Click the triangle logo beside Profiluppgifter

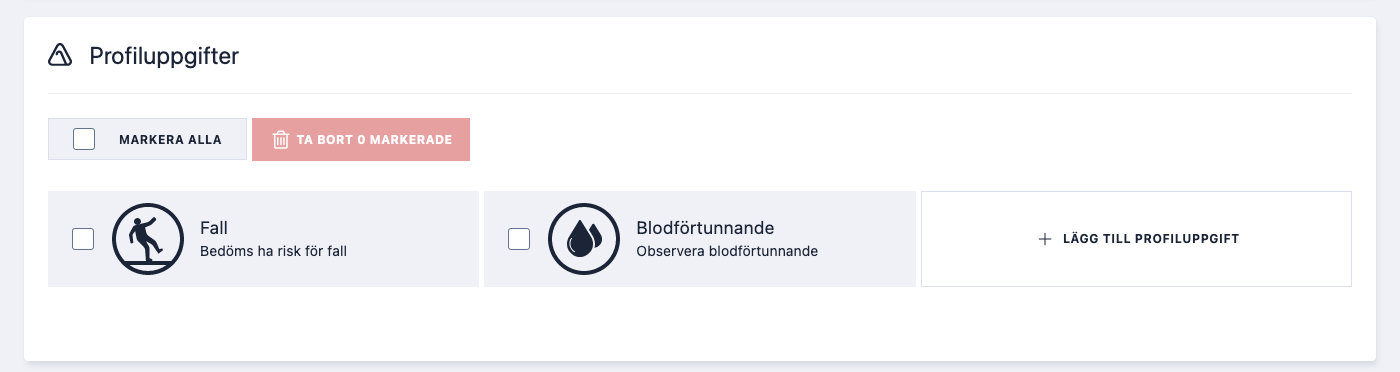click(x=60, y=56)
